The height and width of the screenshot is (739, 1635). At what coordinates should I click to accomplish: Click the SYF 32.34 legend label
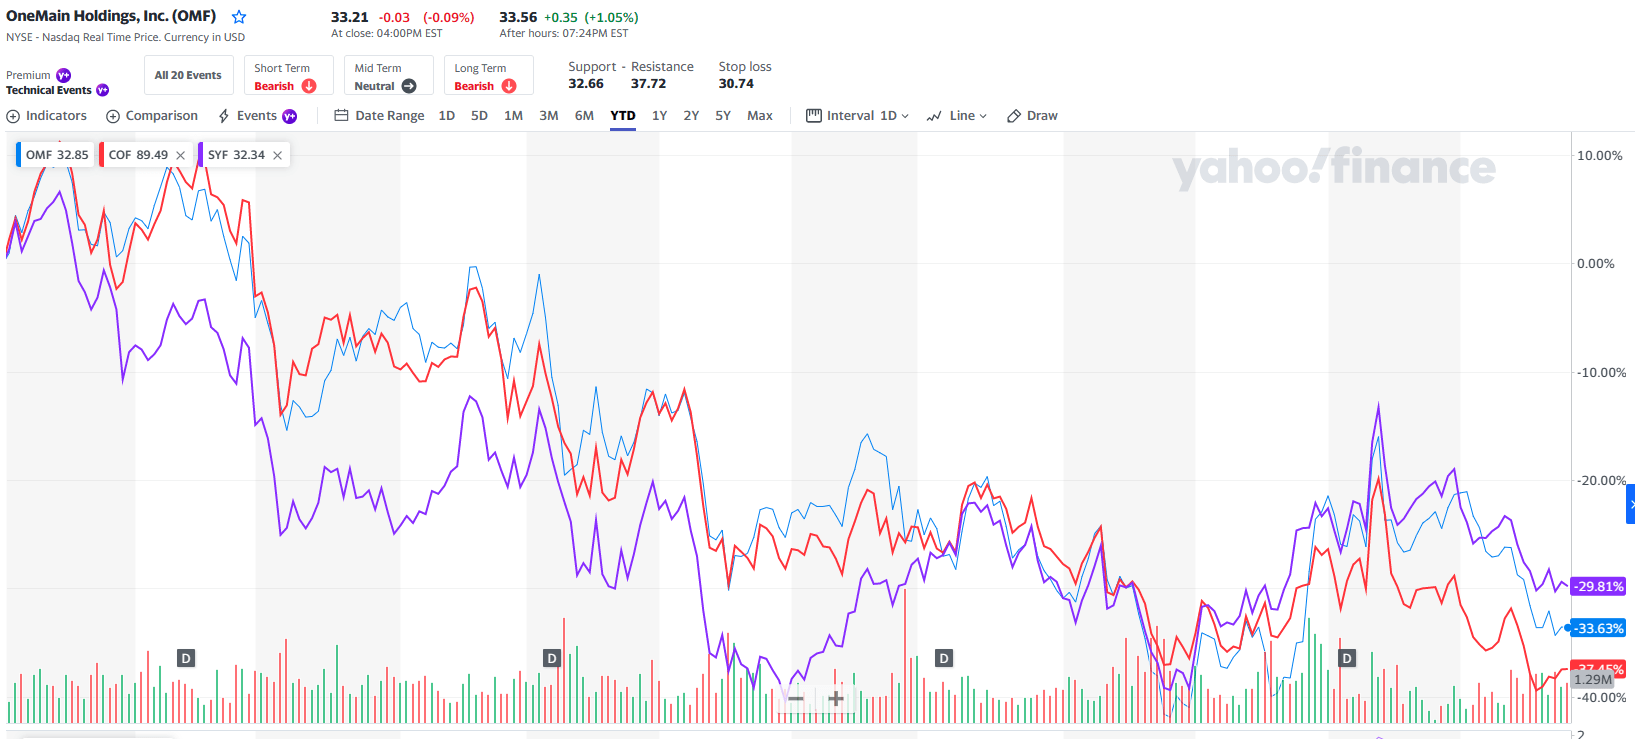[x=236, y=155]
